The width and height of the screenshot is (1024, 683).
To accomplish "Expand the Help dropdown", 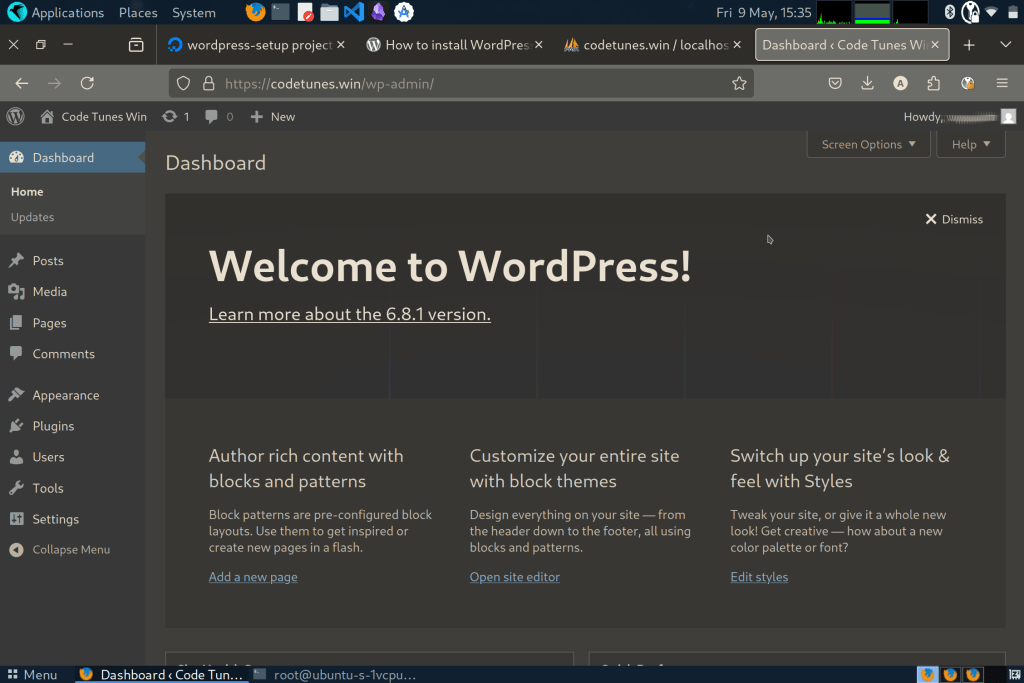I will pos(971,144).
